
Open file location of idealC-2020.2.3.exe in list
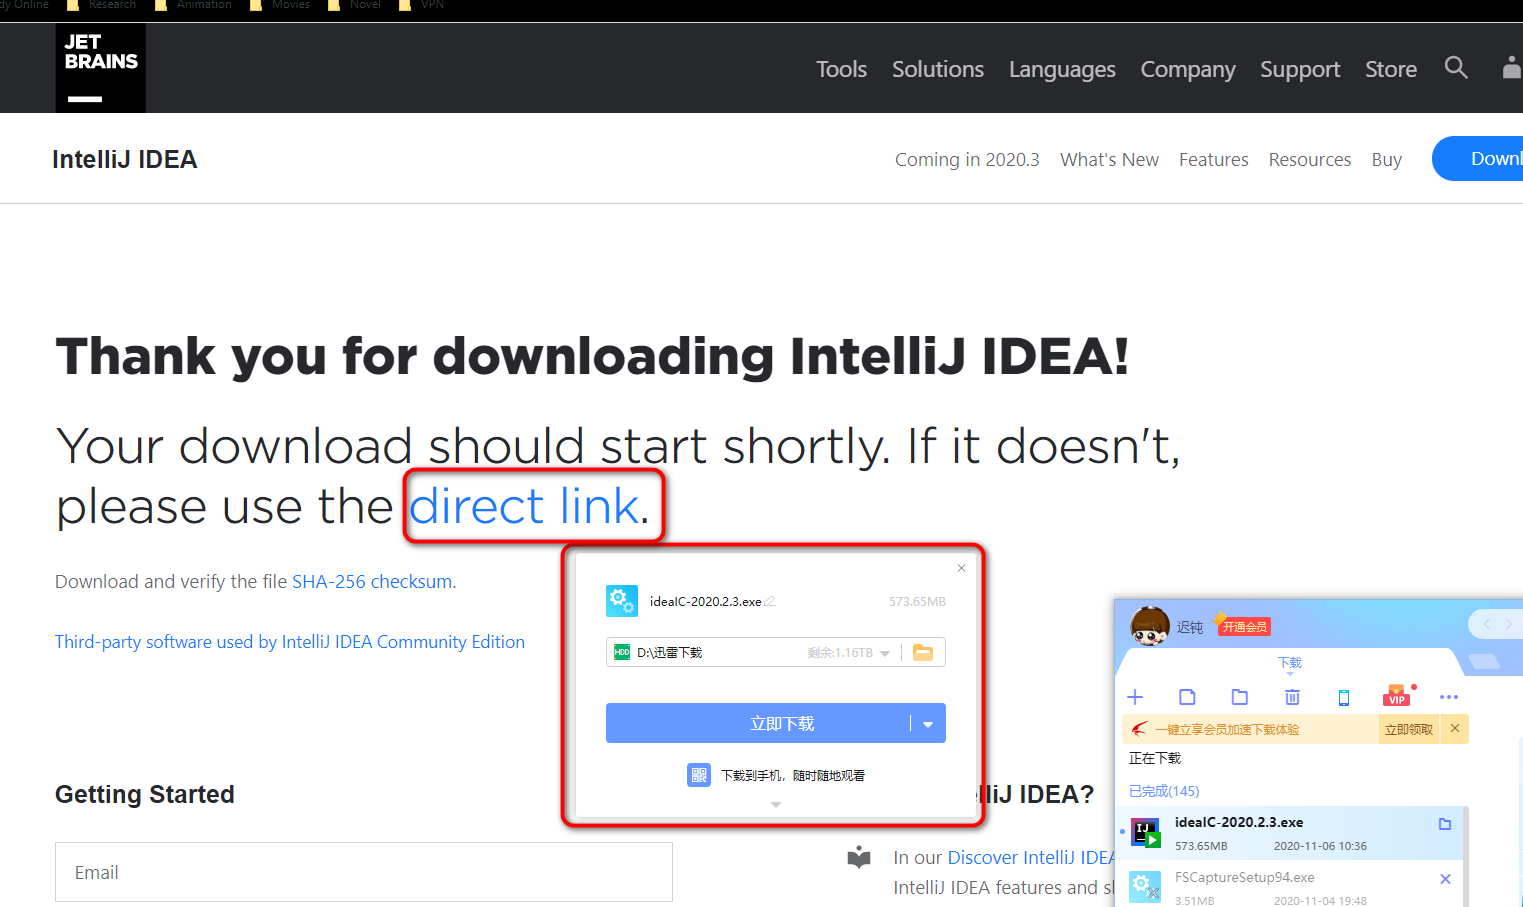point(1445,824)
